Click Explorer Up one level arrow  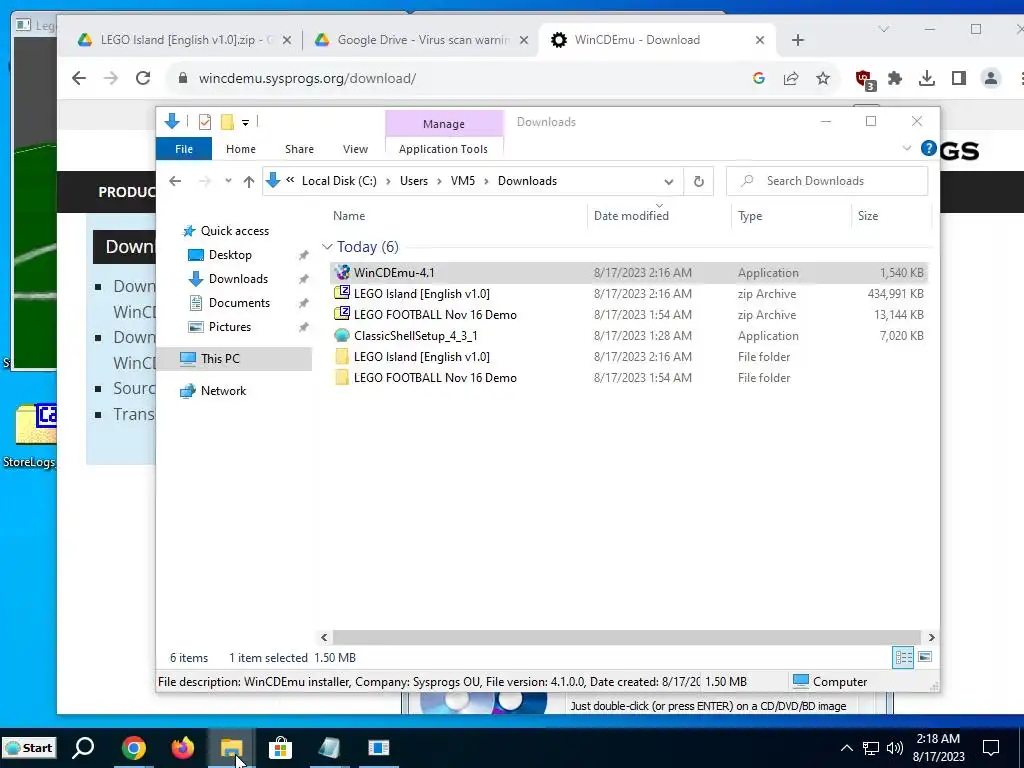(249, 181)
